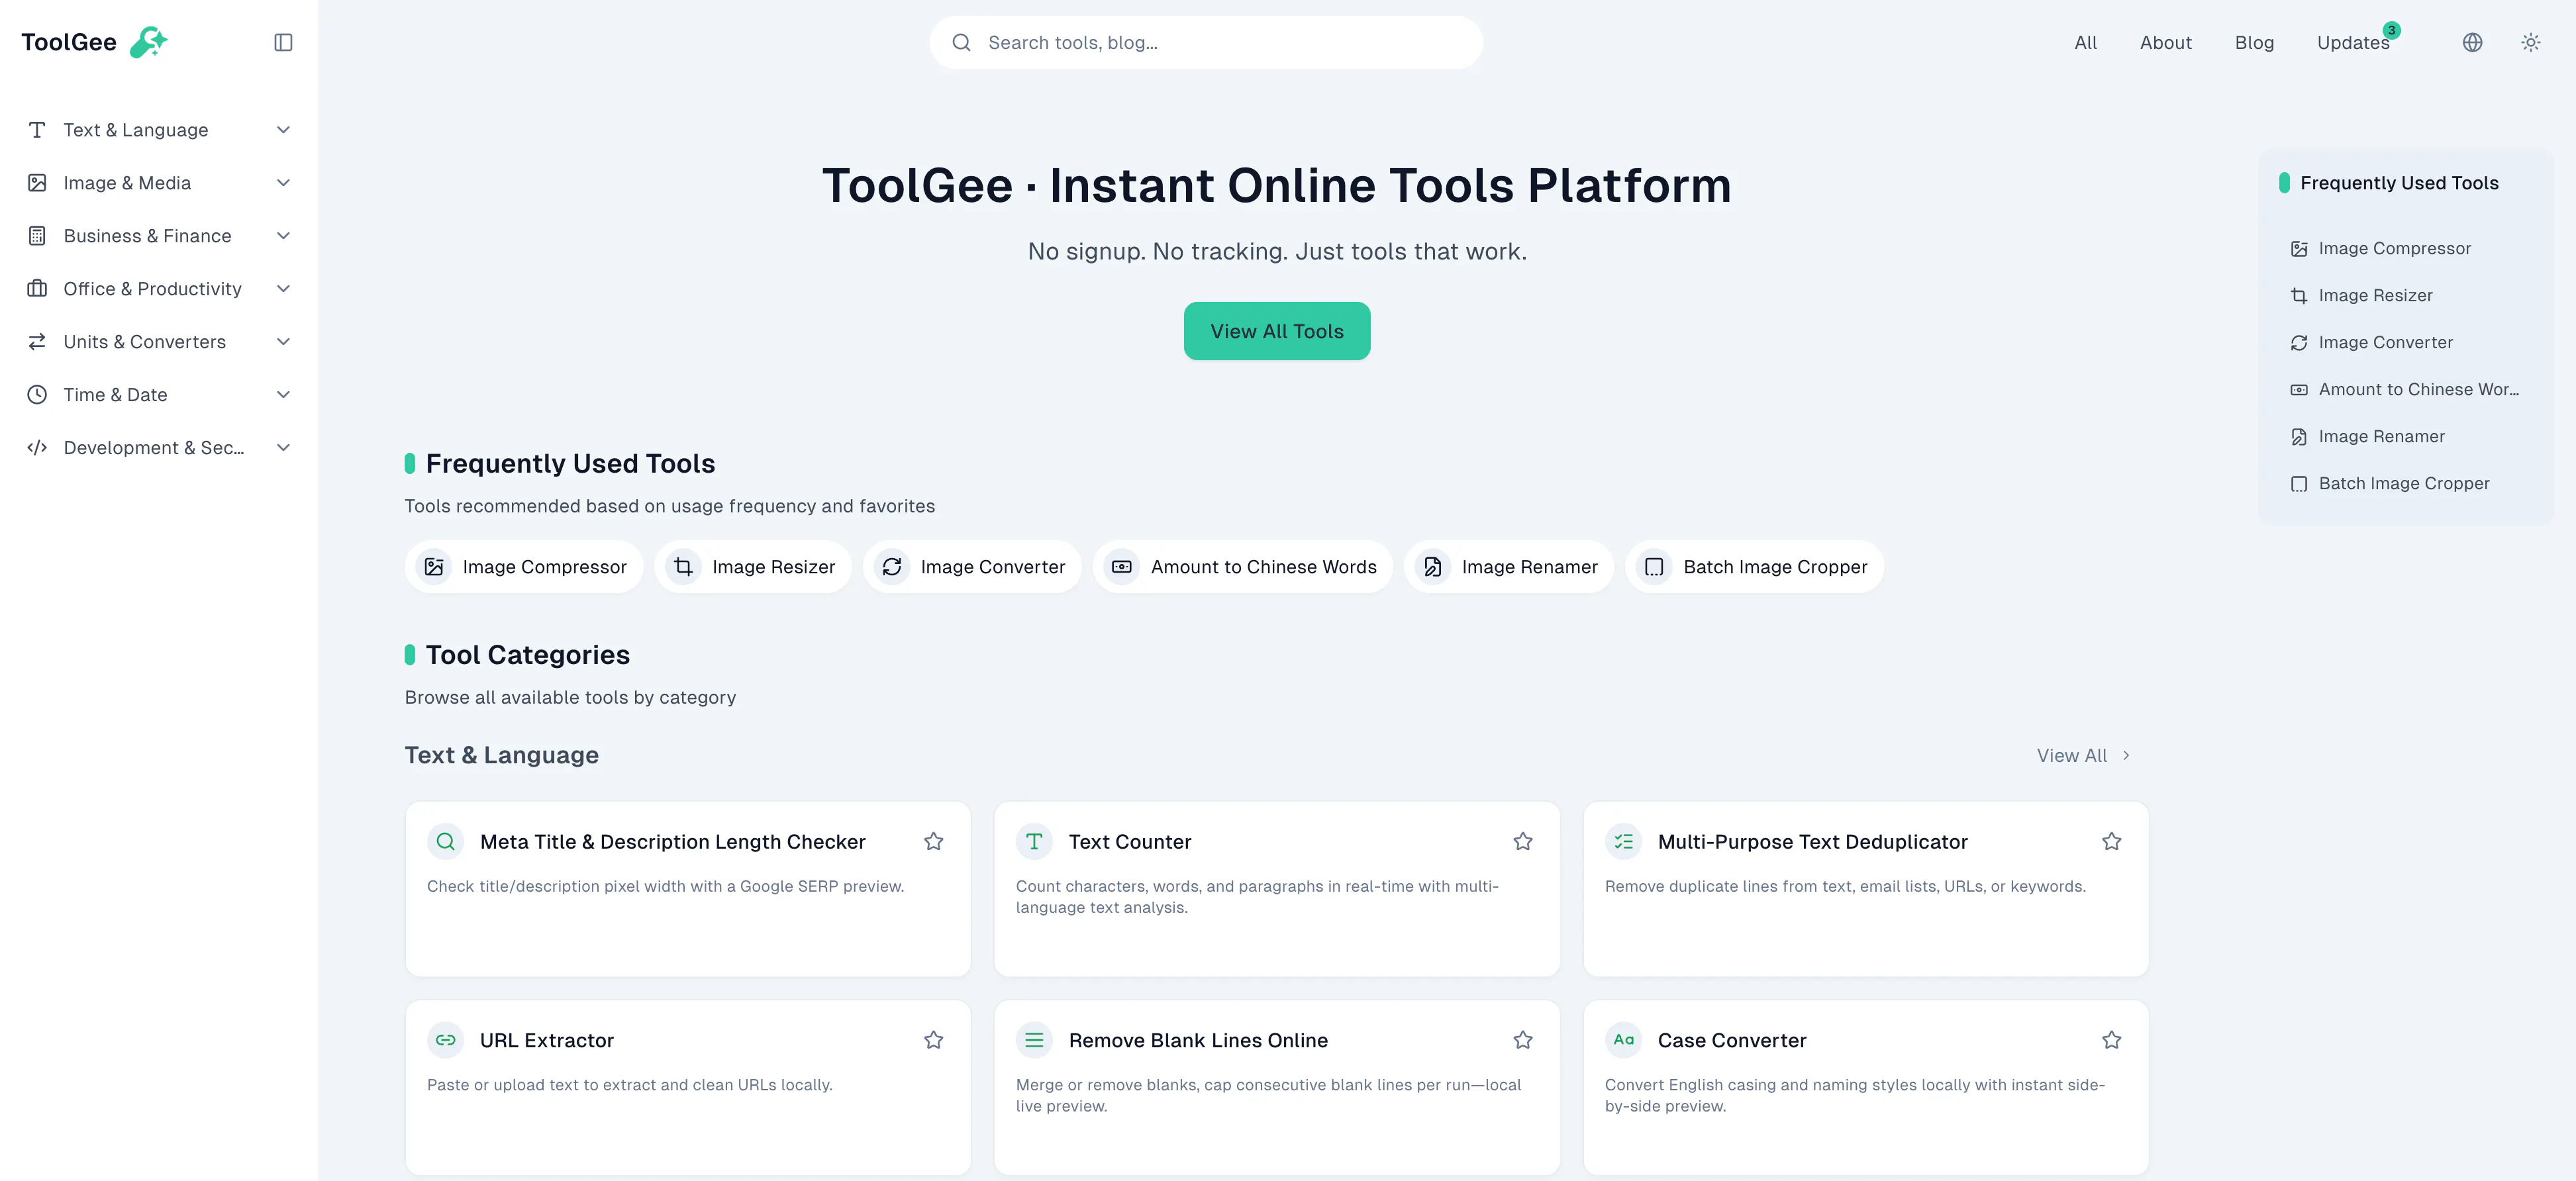Click Meta Title checker magnifier icon
This screenshot has width=2576, height=1181.
point(445,842)
